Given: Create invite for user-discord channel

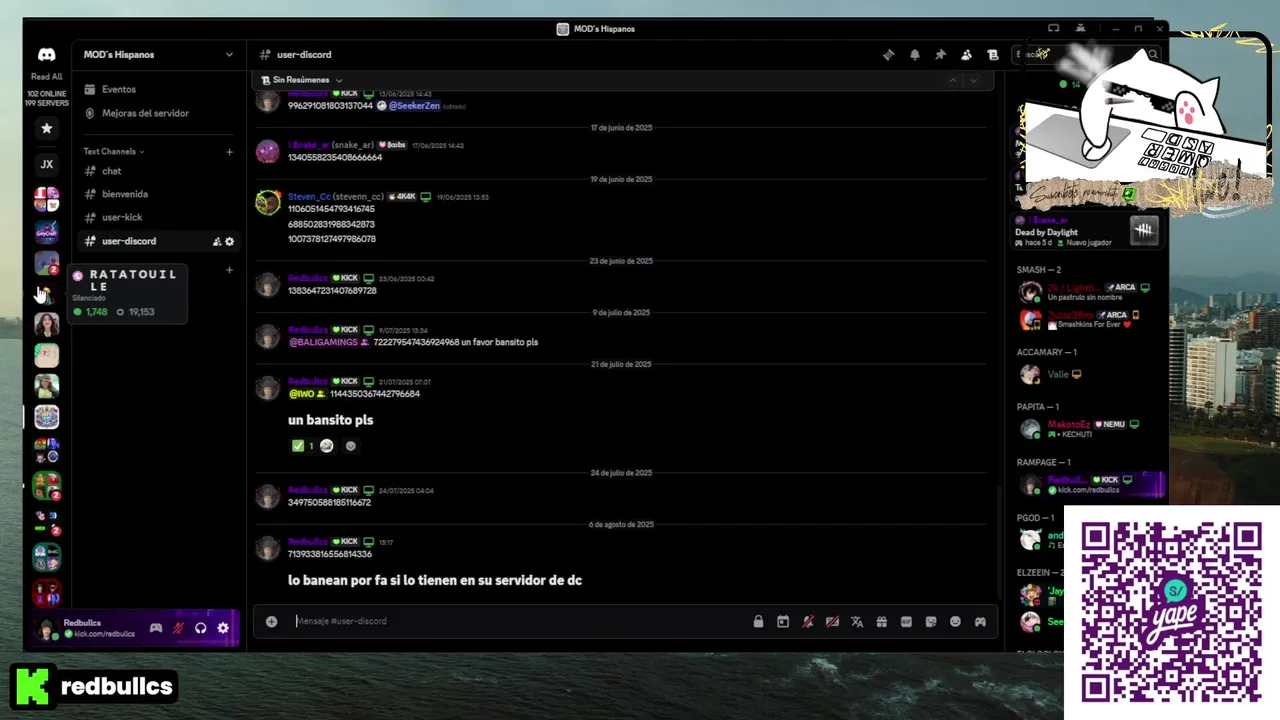Looking at the screenshot, I should click(x=217, y=241).
